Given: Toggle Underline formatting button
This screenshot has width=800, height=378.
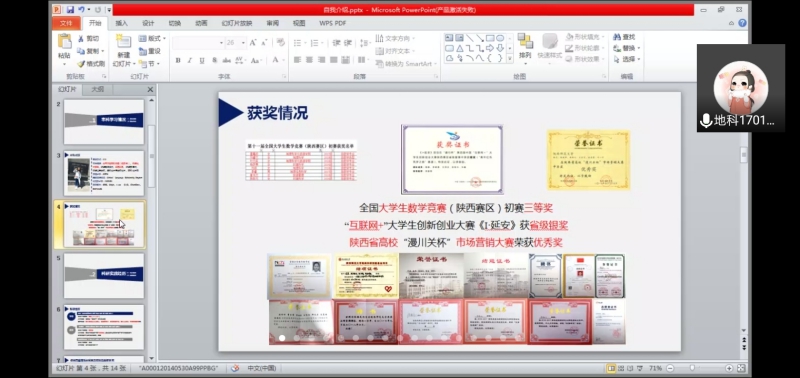Looking at the screenshot, I should tap(202, 60).
